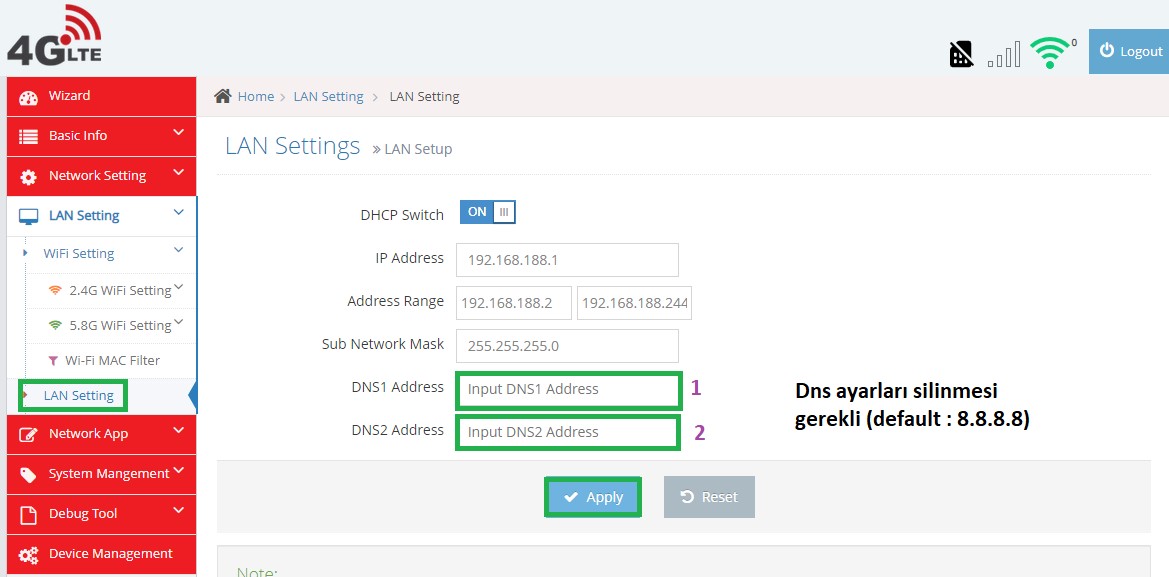Image resolution: width=1169 pixels, height=577 pixels.
Task: Open the Debug Tool menu
Action: click(83, 514)
